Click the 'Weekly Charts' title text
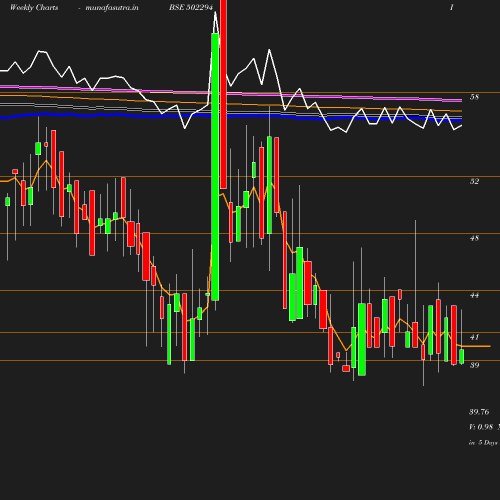Viewport: 500px width, 500px height. [34, 8]
